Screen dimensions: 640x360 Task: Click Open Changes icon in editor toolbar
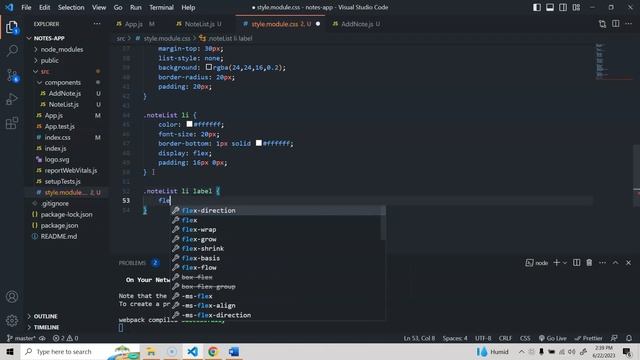(602, 24)
